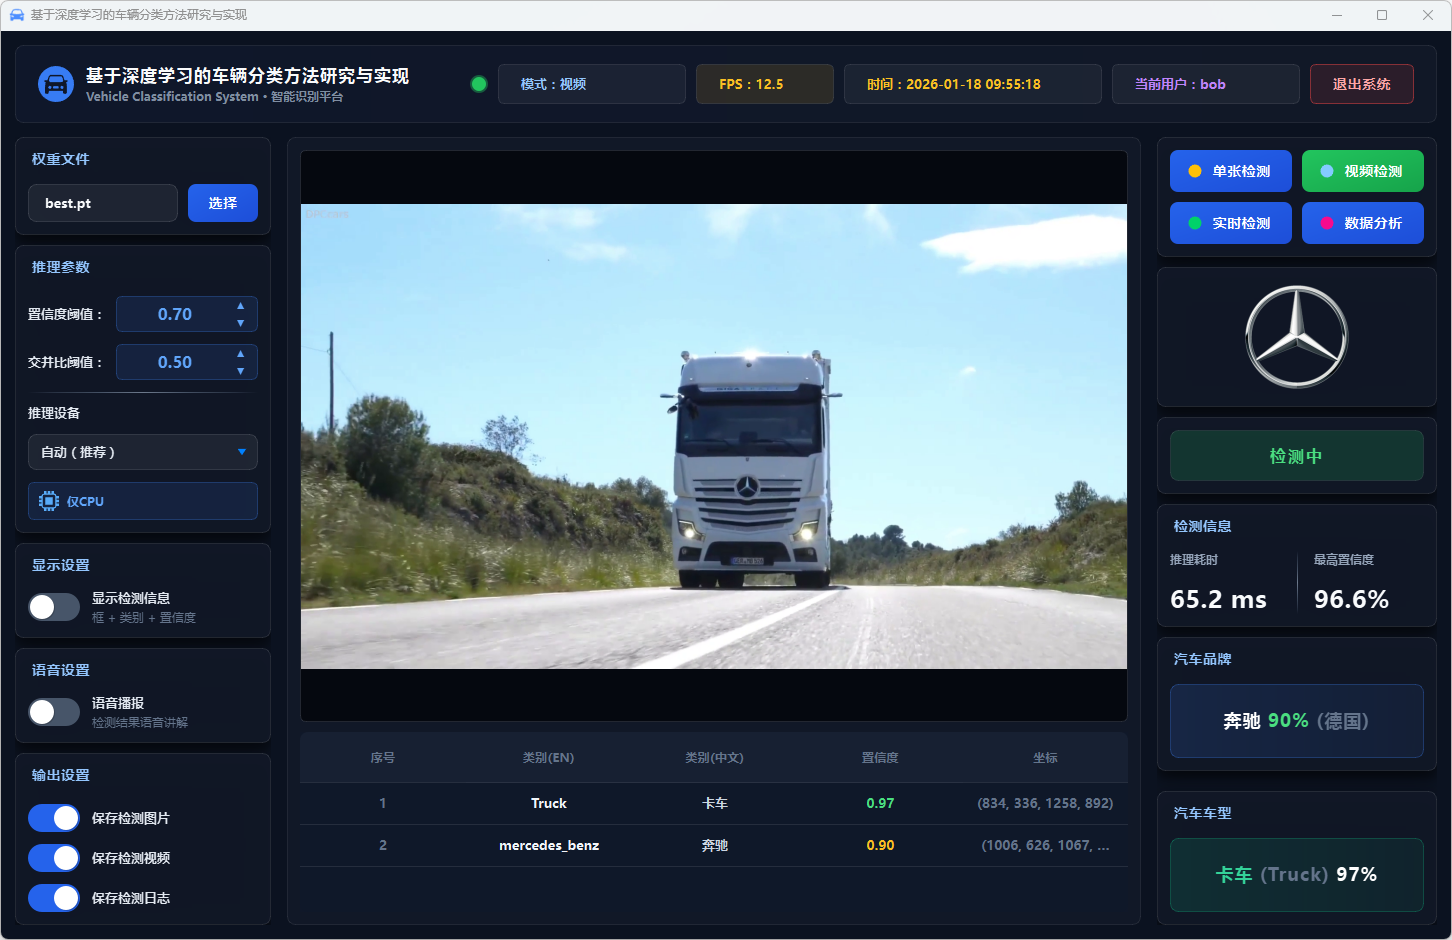Image resolution: width=1452 pixels, height=940 pixels.
Task: Click the app car icon in title bar
Action: coord(17,15)
